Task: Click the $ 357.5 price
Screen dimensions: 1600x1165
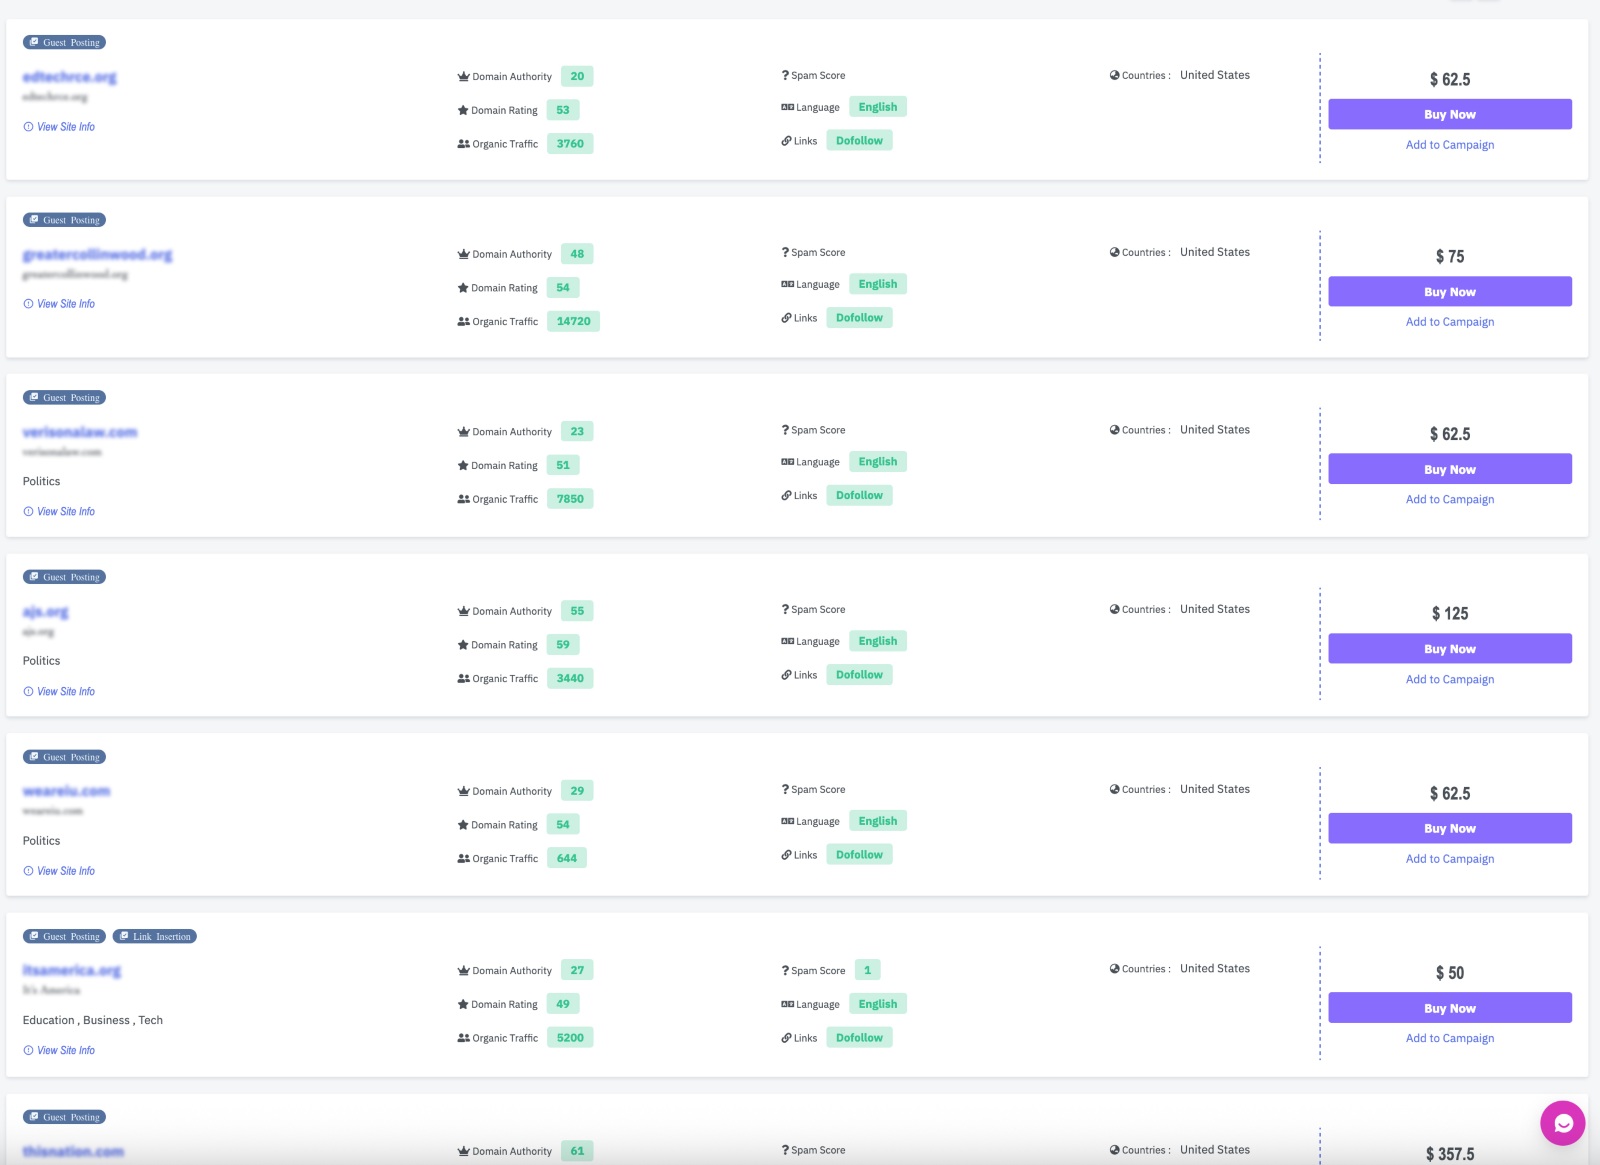Action: click(1450, 1154)
